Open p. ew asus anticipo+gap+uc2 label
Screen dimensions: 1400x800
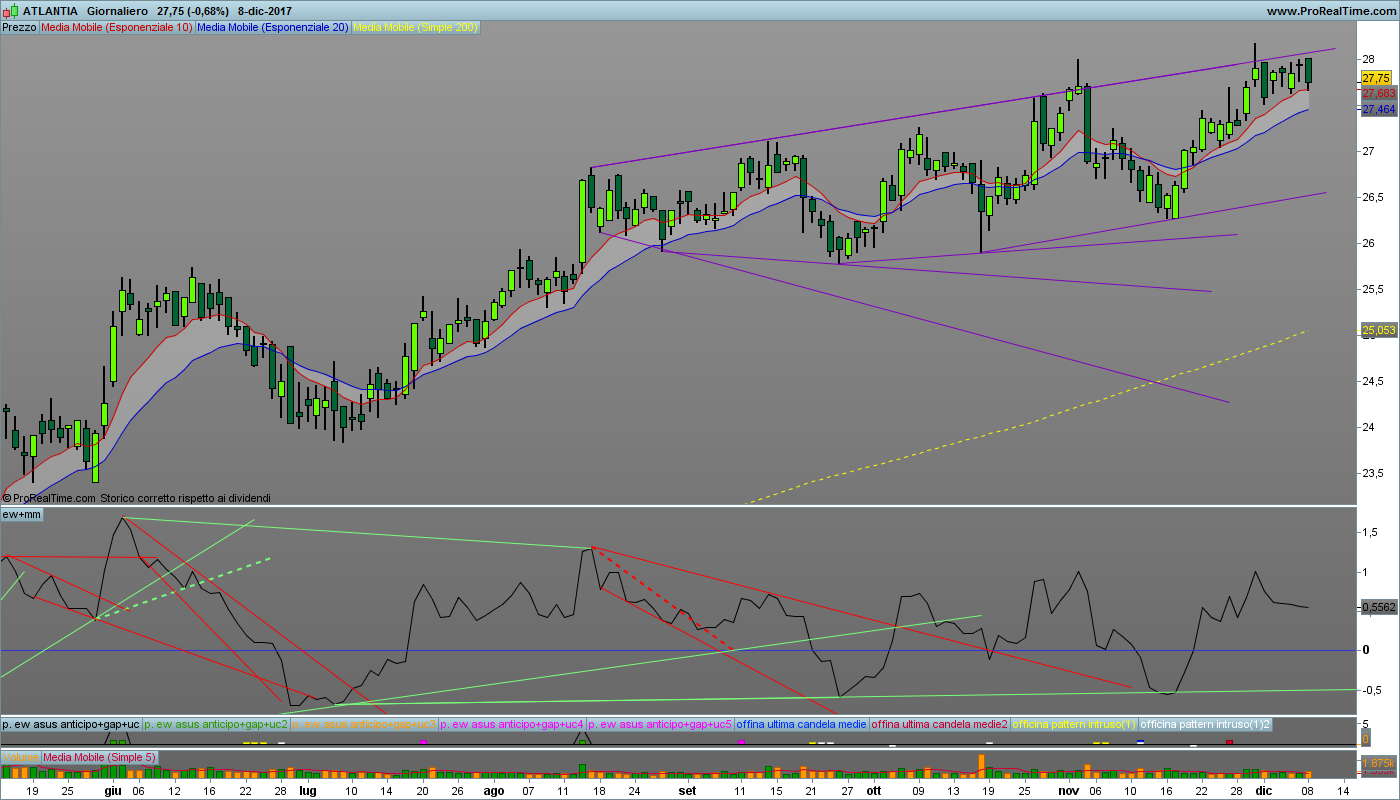click(216, 723)
